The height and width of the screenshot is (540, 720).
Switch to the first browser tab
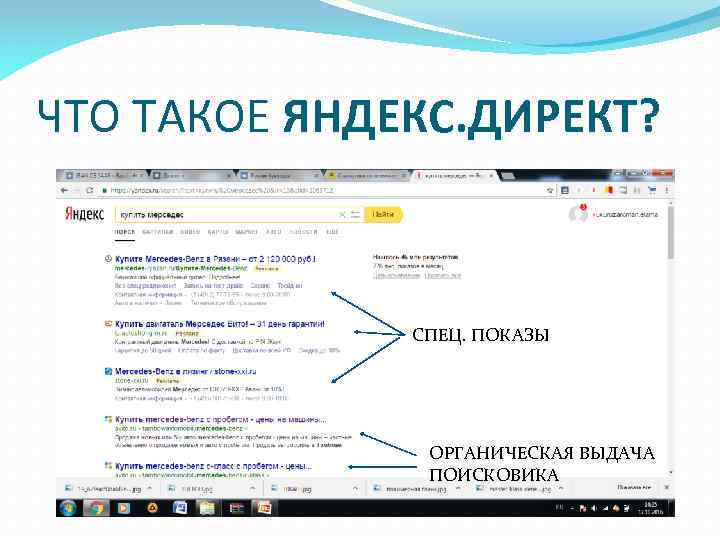[x=104, y=175]
